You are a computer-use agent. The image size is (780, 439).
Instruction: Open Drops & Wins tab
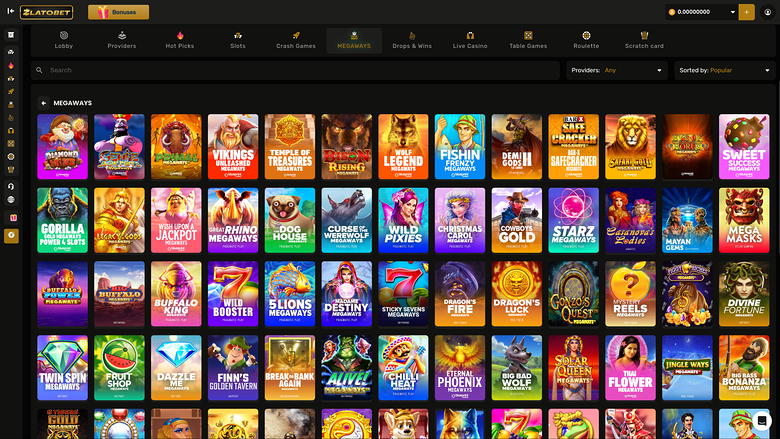[x=412, y=40]
